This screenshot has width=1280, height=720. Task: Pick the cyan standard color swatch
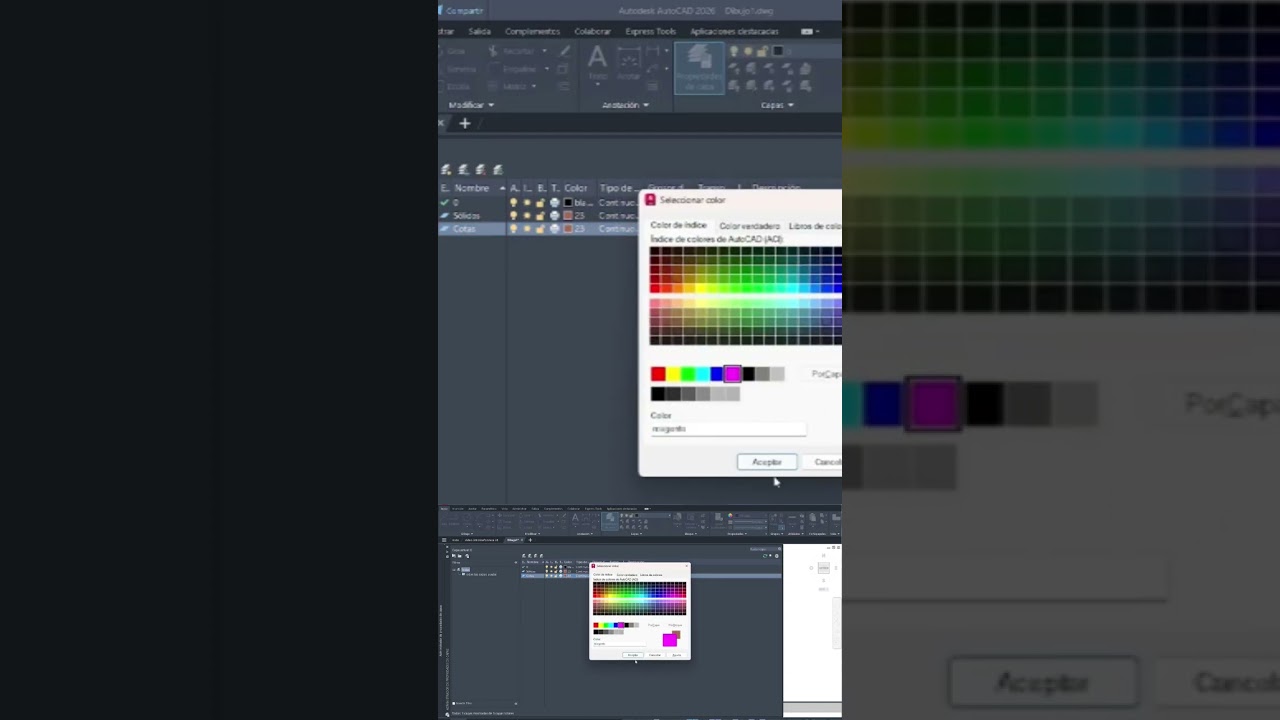pos(703,374)
